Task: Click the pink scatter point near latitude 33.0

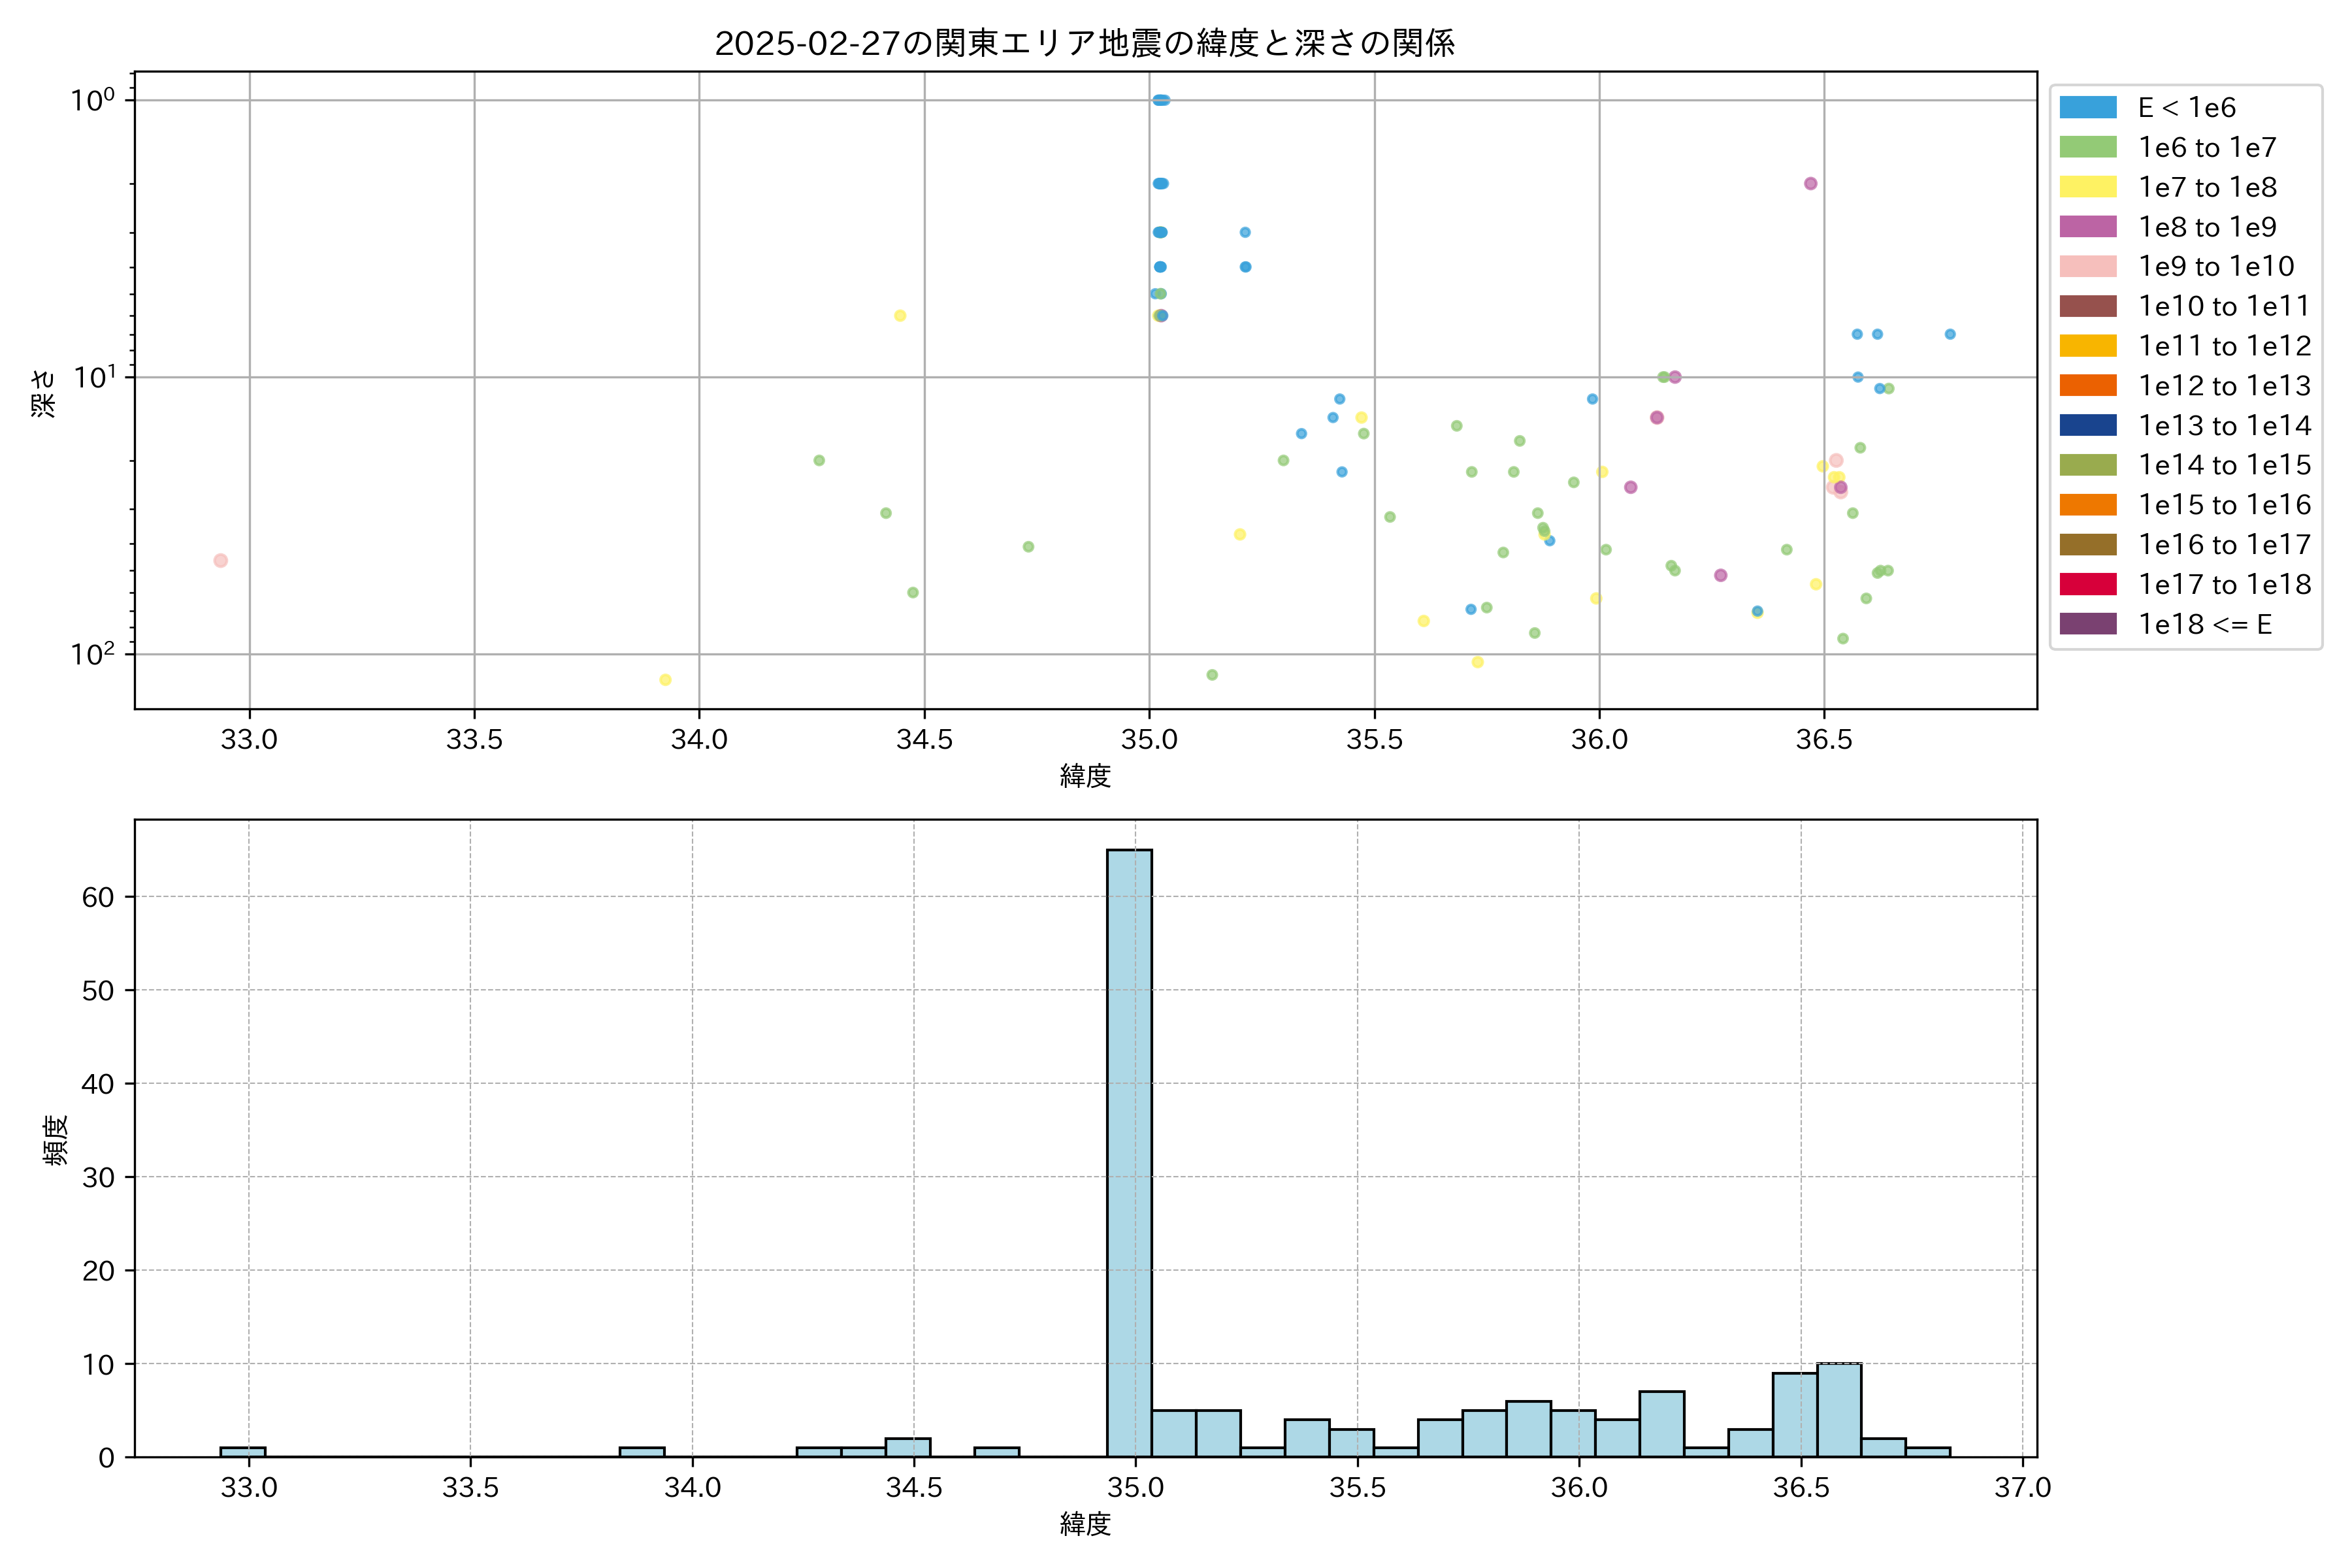Action: tap(221, 560)
